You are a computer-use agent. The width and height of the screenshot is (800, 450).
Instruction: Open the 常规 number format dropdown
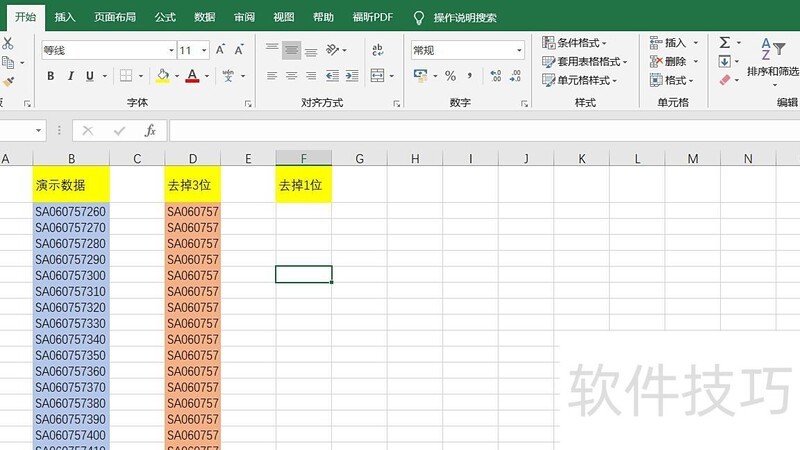[519, 50]
